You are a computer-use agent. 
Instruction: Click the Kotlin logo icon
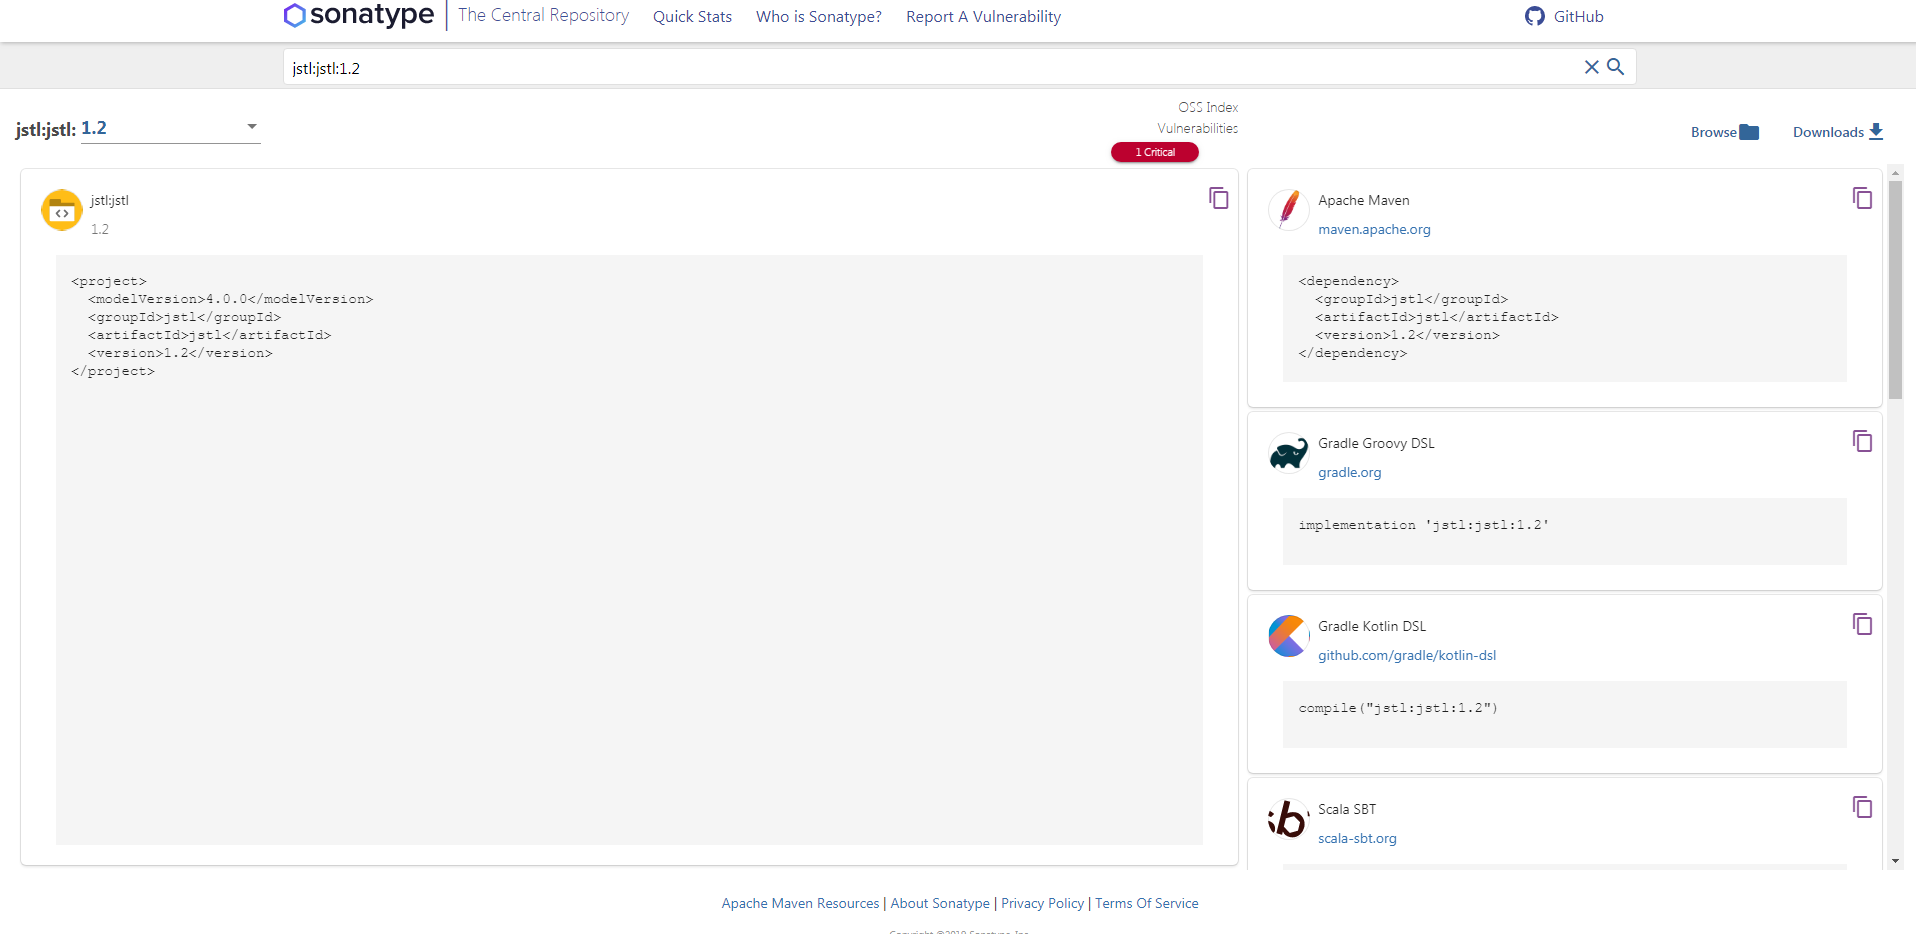[x=1289, y=636]
